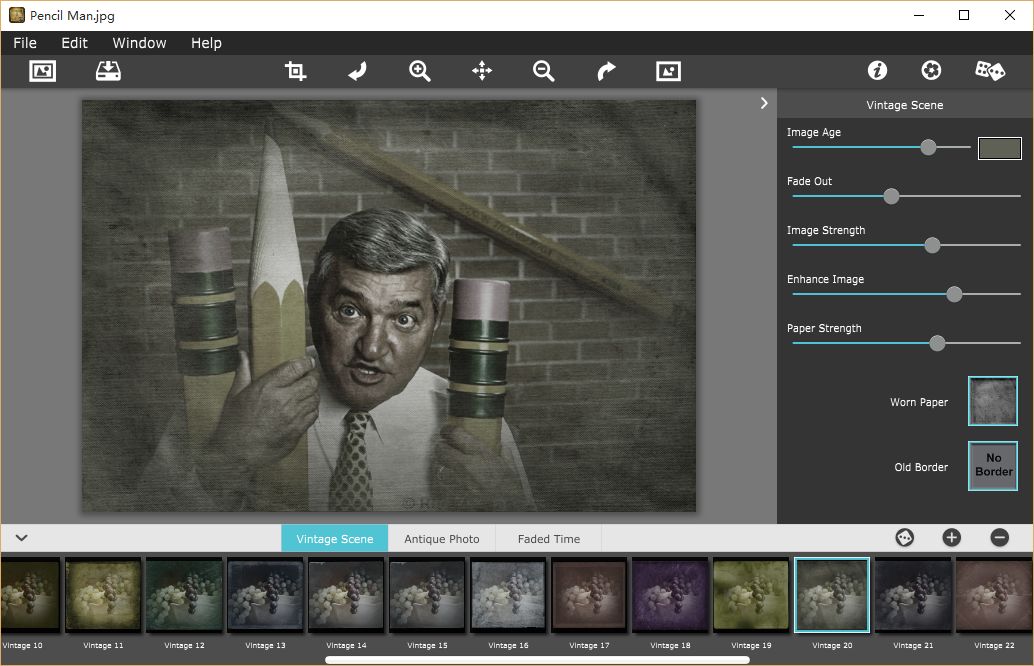The image size is (1034, 666).
Task: Select the pan move tool
Action: (x=482, y=71)
